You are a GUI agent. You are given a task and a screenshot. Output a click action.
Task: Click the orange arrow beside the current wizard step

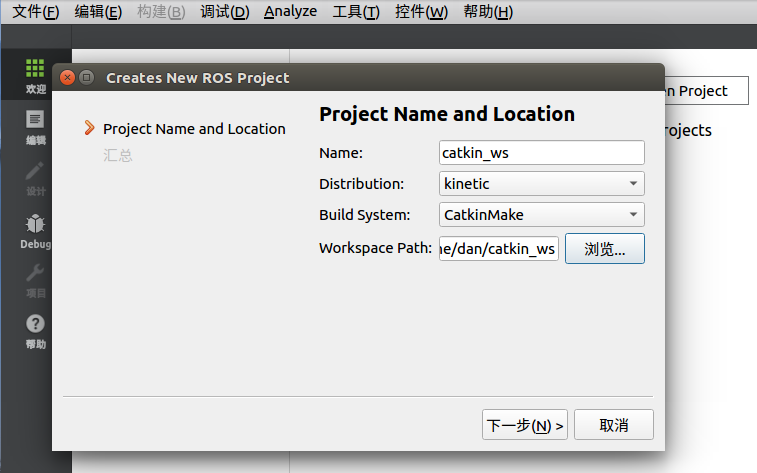coord(89,128)
